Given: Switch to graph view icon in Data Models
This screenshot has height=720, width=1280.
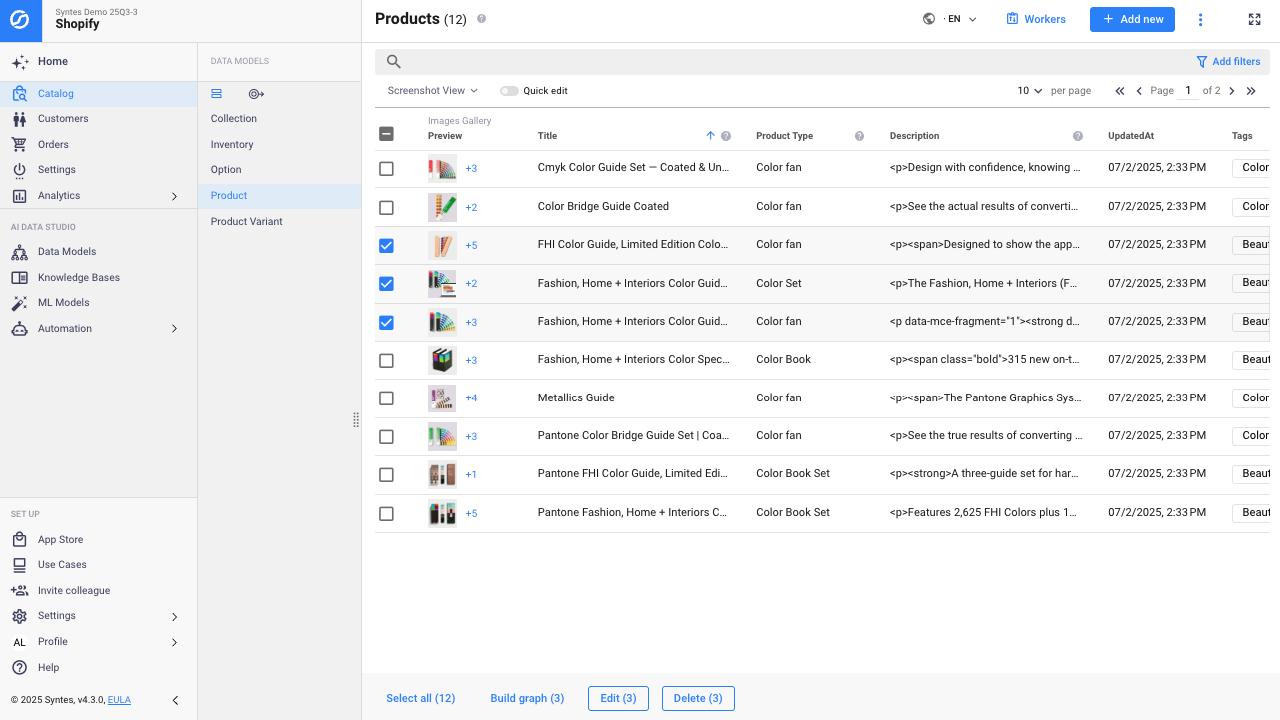Looking at the screenshot, I should tap(256, 94).
